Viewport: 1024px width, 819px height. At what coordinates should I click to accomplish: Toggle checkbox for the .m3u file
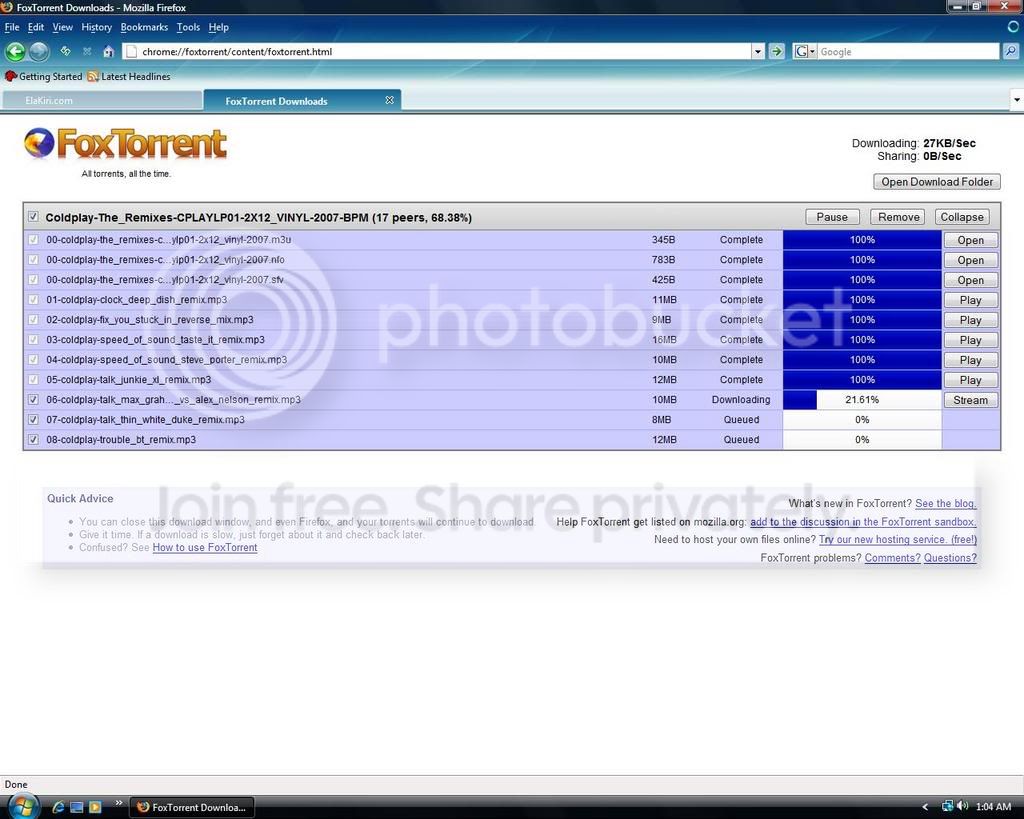33,240
